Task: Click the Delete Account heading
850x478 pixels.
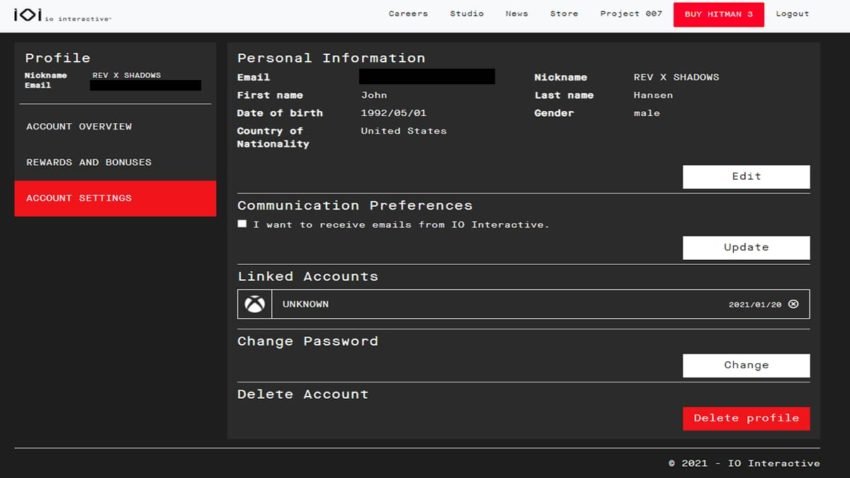Action: pos(302,395)
